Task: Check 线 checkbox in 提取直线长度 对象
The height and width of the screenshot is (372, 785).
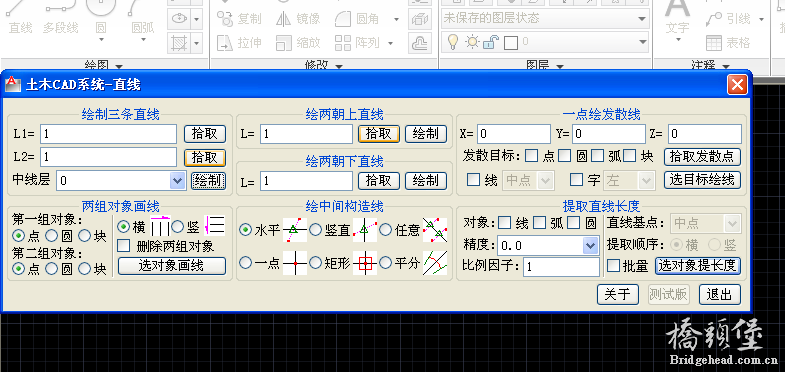Action: (505, 223)
